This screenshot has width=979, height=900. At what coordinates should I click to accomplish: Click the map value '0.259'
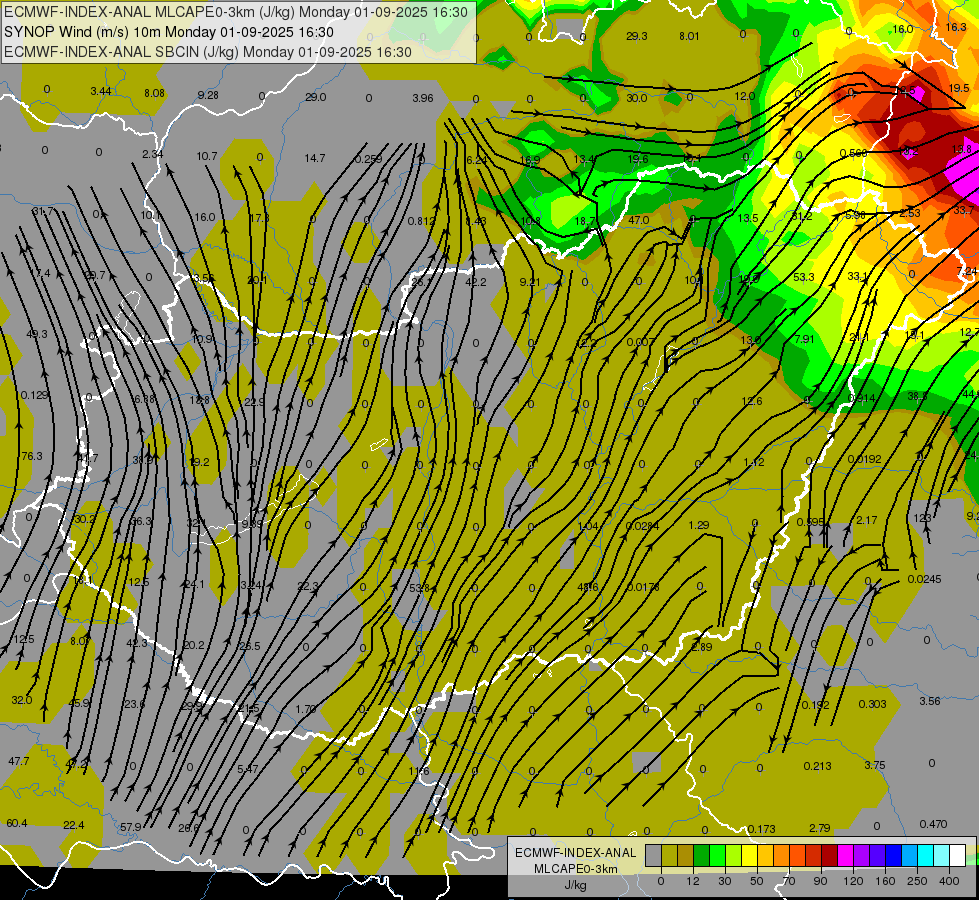click(368, 159)
